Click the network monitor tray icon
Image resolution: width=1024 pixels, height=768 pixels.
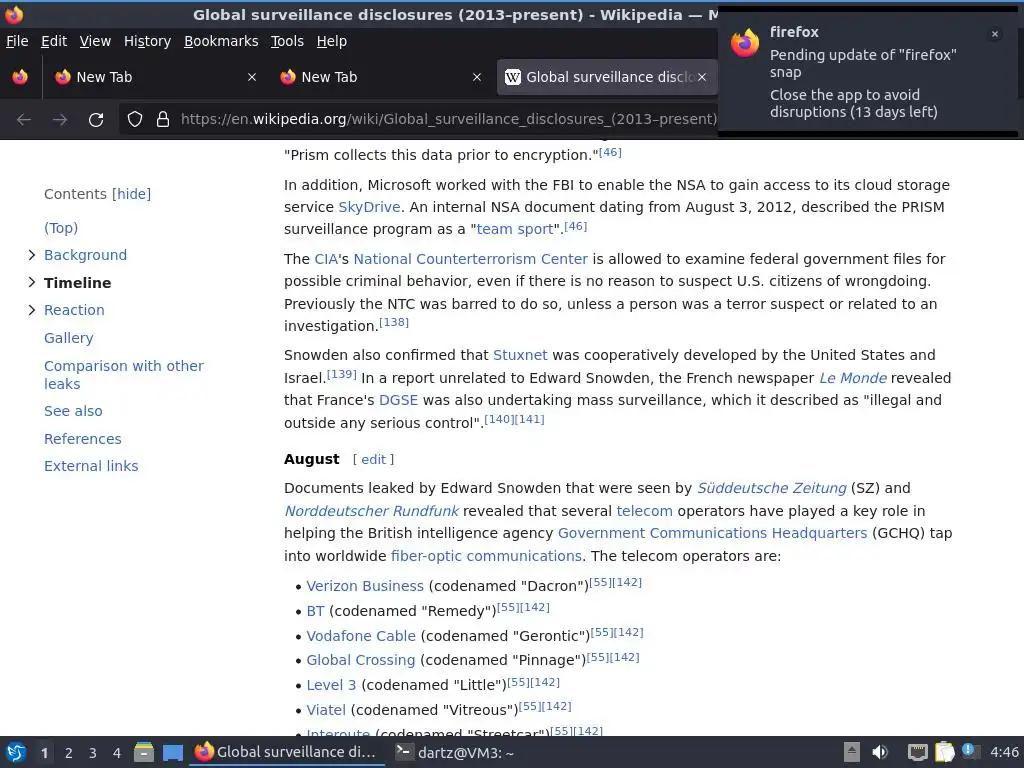pos(918,753)
